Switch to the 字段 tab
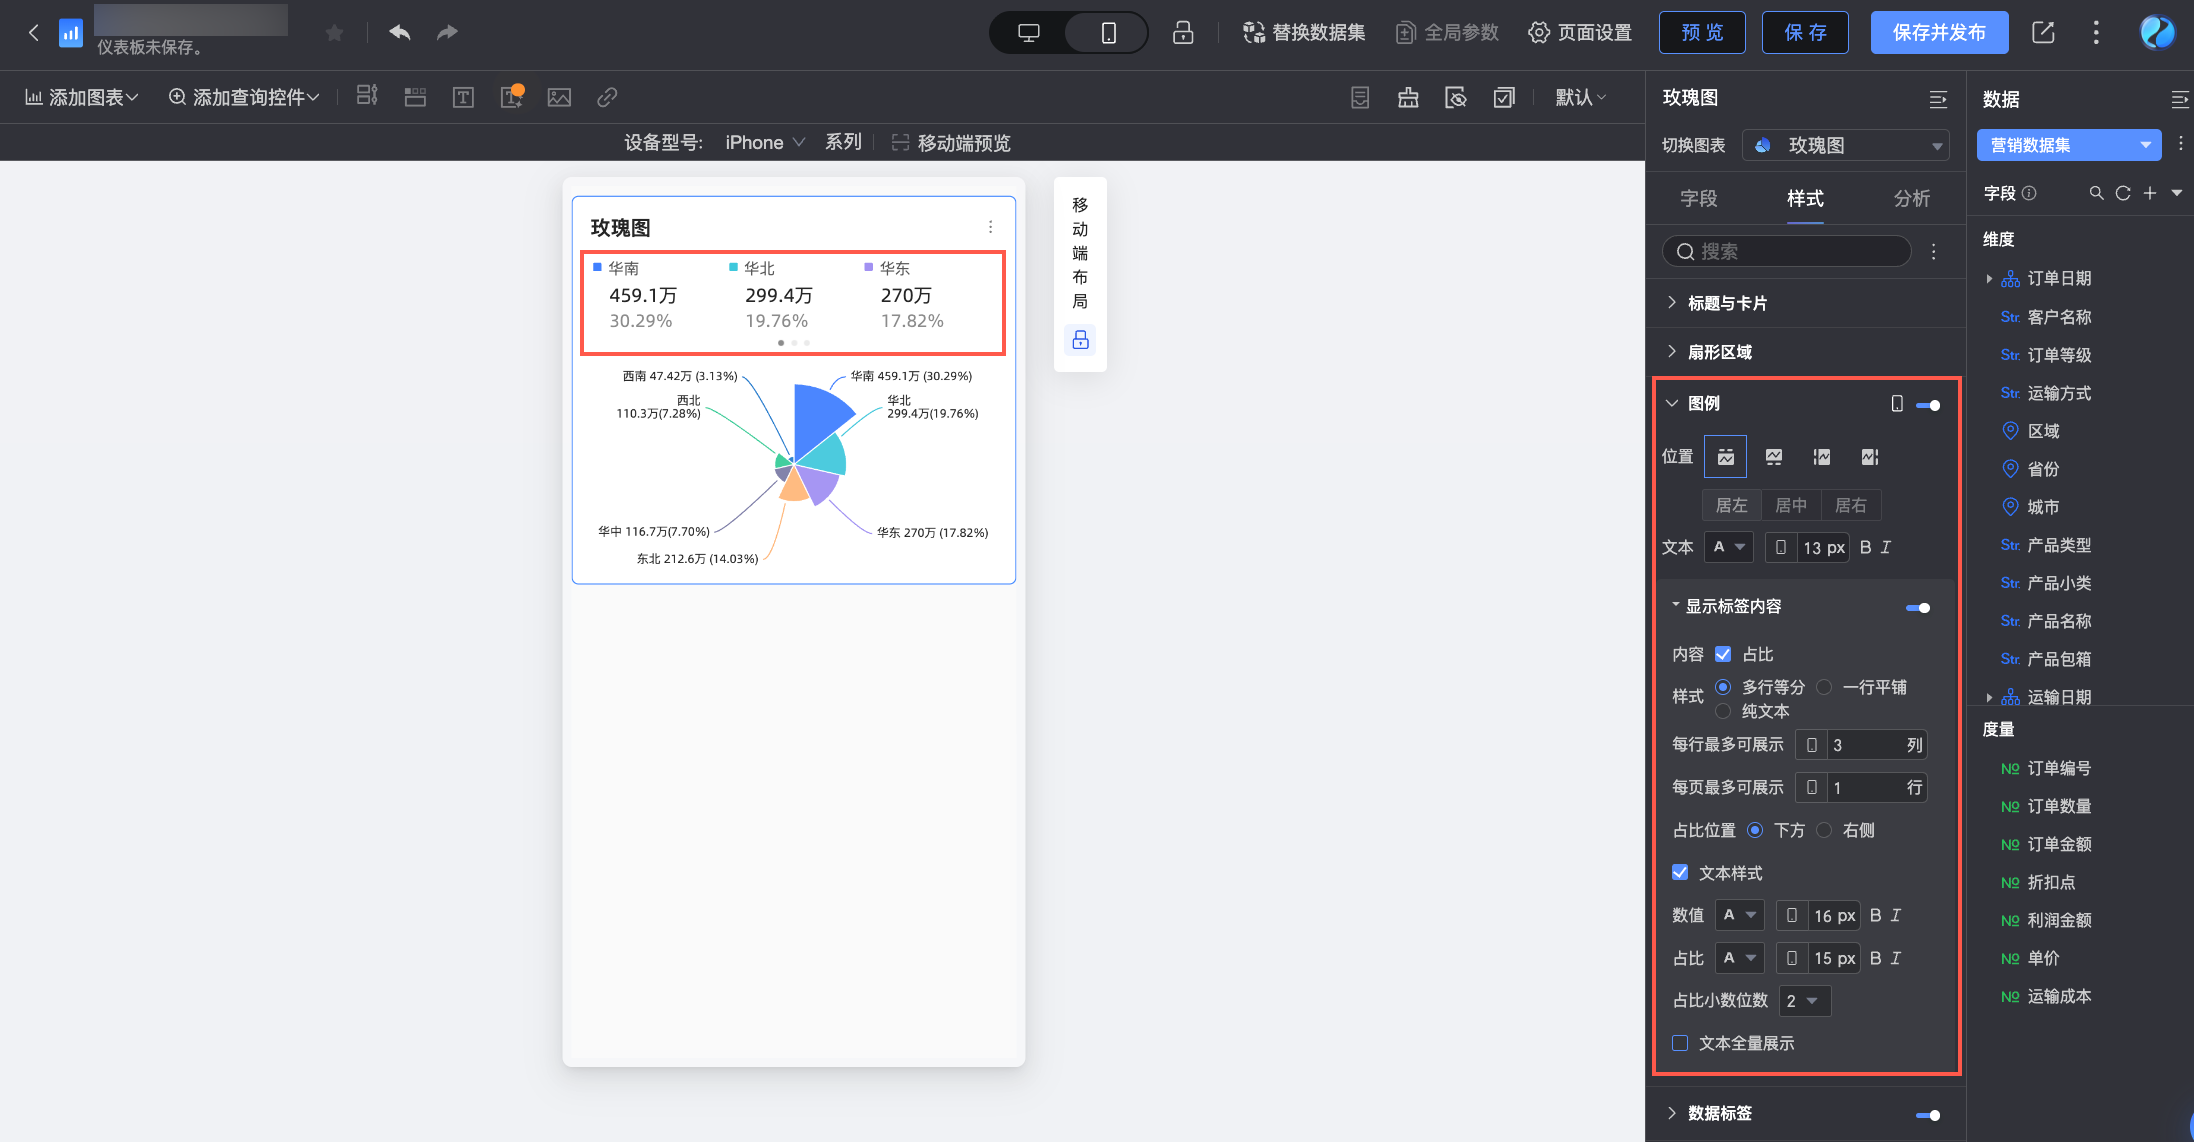 tap(1698, 198)
